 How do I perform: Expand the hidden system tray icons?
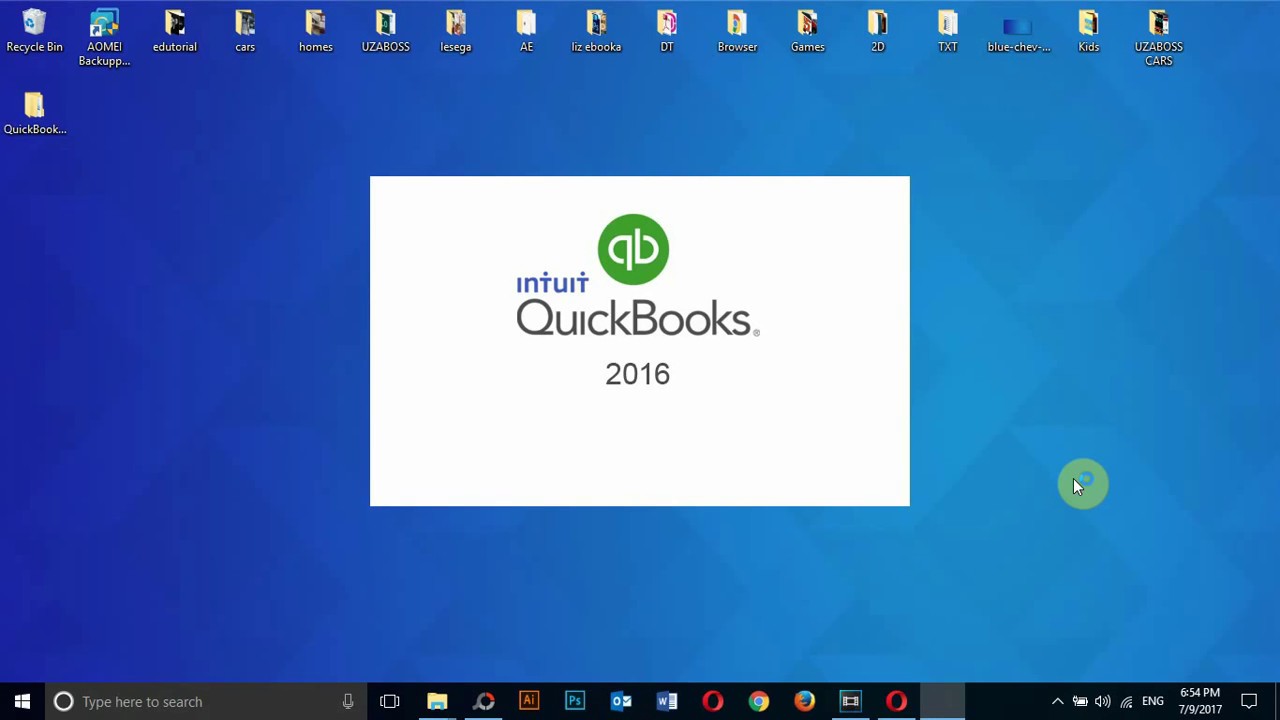1057,701
